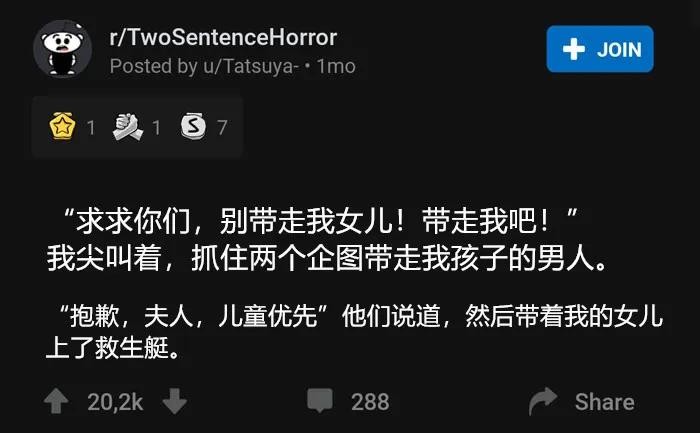Open the post via its first sentence text
Image resolution: width=700 pixels, height=433 pixels.
point(327,240)
